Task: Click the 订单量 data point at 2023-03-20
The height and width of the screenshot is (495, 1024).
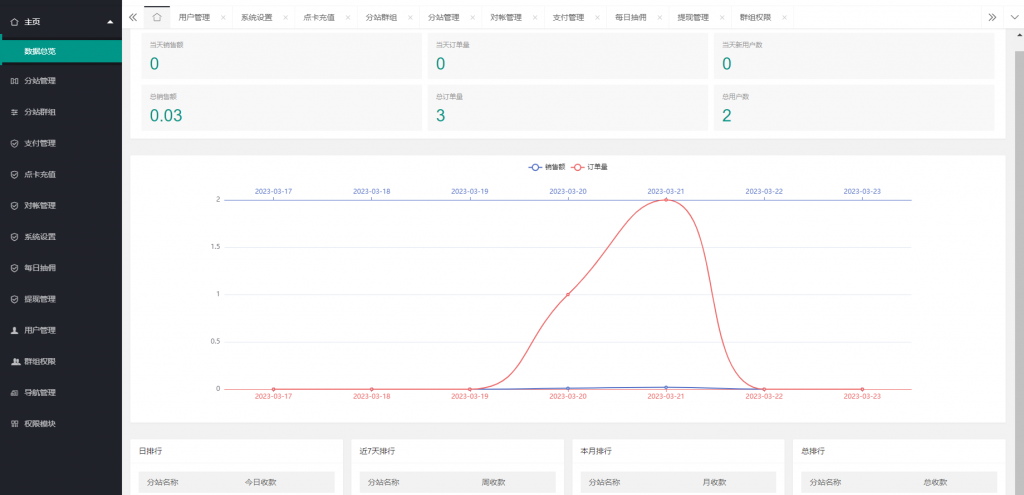Action: click(x=568, y=295)
